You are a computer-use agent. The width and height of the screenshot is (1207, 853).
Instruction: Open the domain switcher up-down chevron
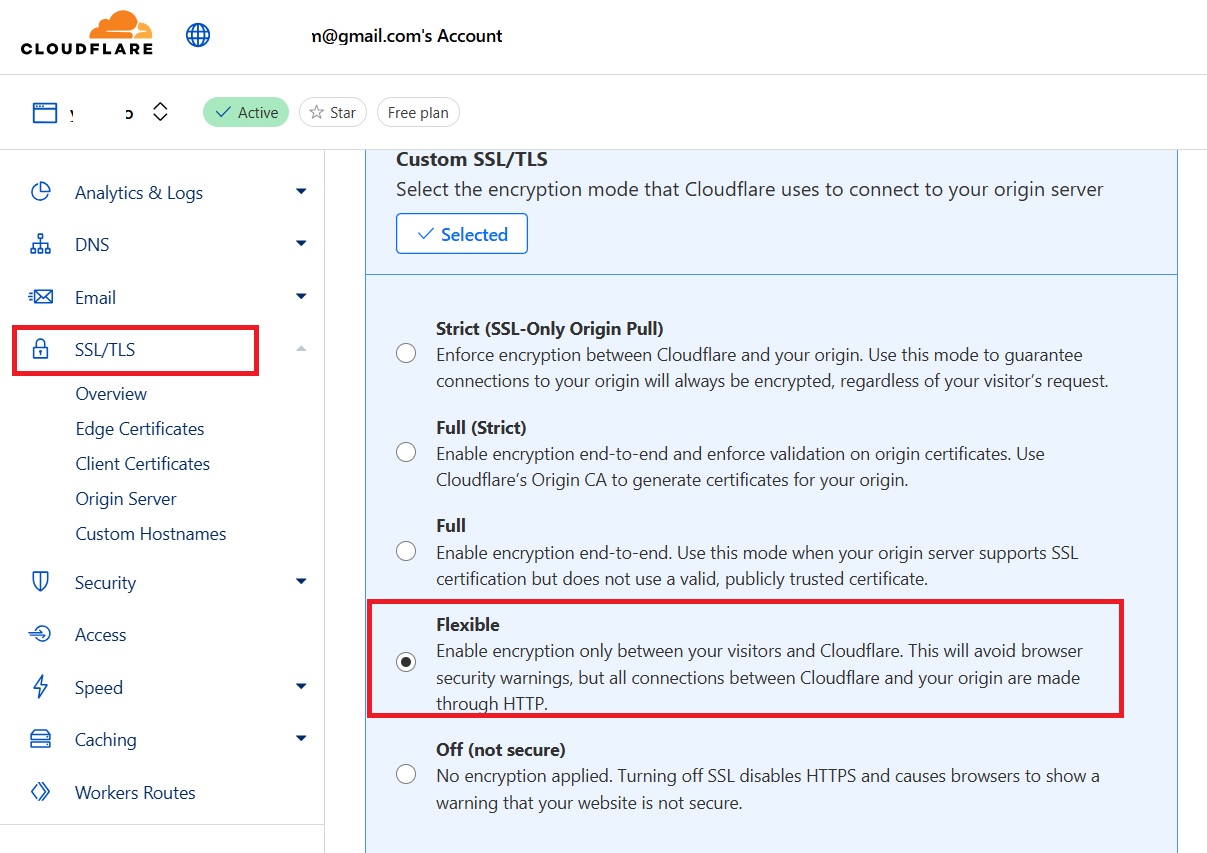point(160,112)
